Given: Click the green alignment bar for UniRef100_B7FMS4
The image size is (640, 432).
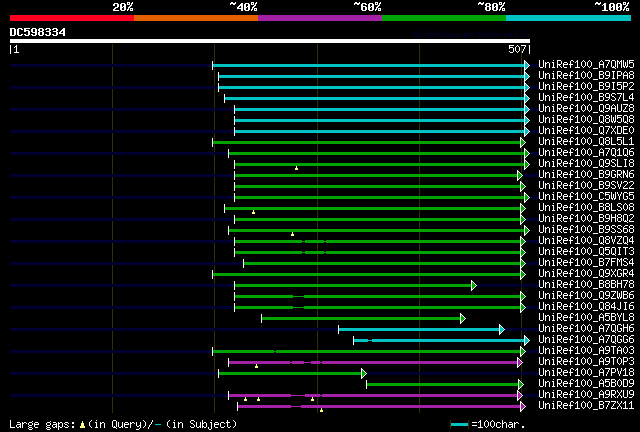Looking at the screenshot, I should point(382,263).
